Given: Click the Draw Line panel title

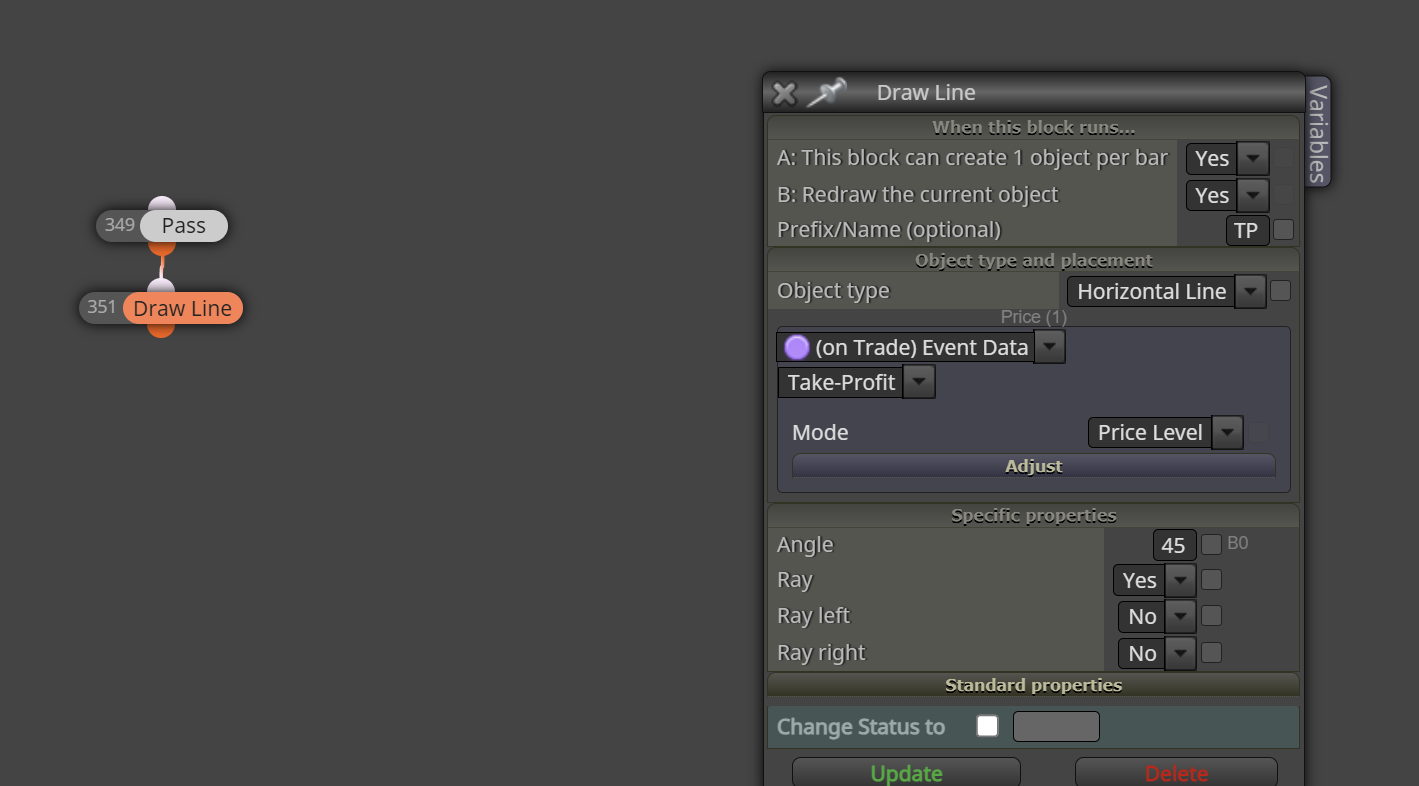Looking at the screenshot, I should [x=926, y=92].
